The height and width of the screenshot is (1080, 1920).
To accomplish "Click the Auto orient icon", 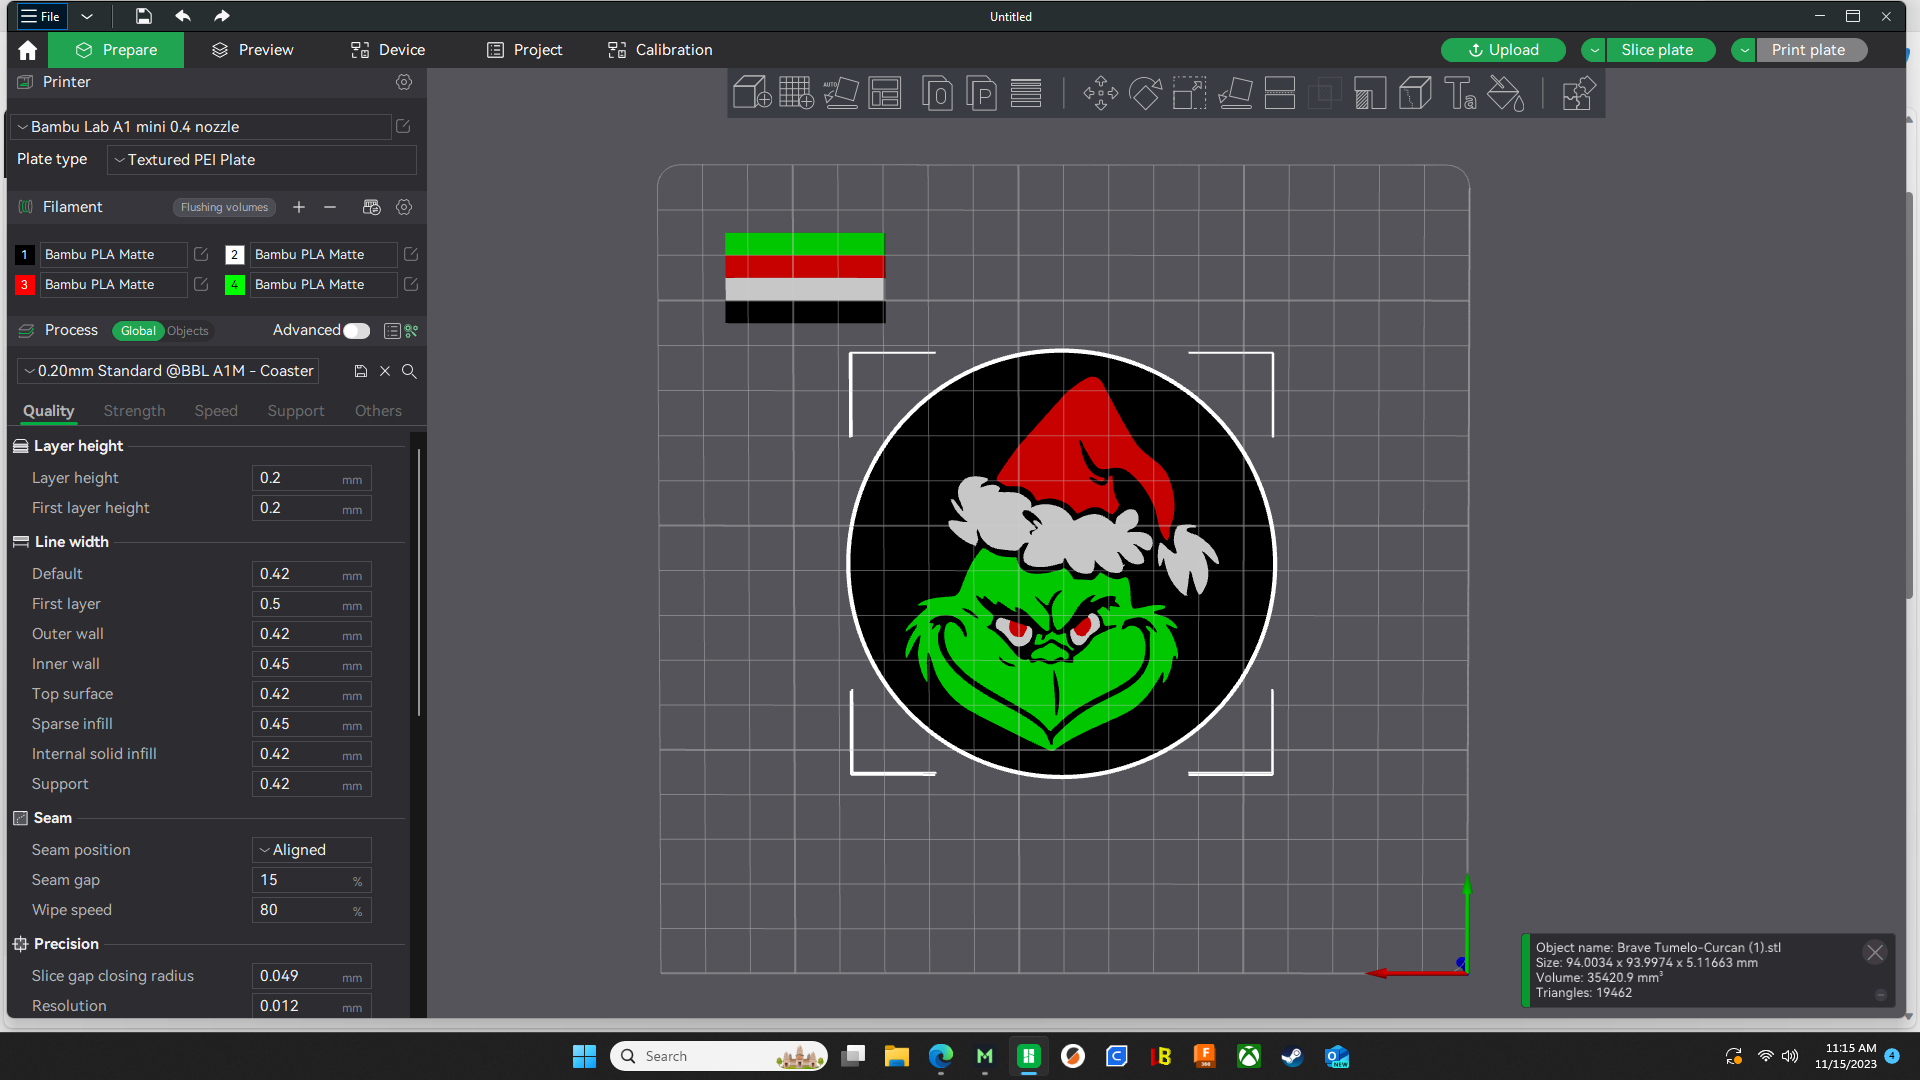I will click(841, 93).
